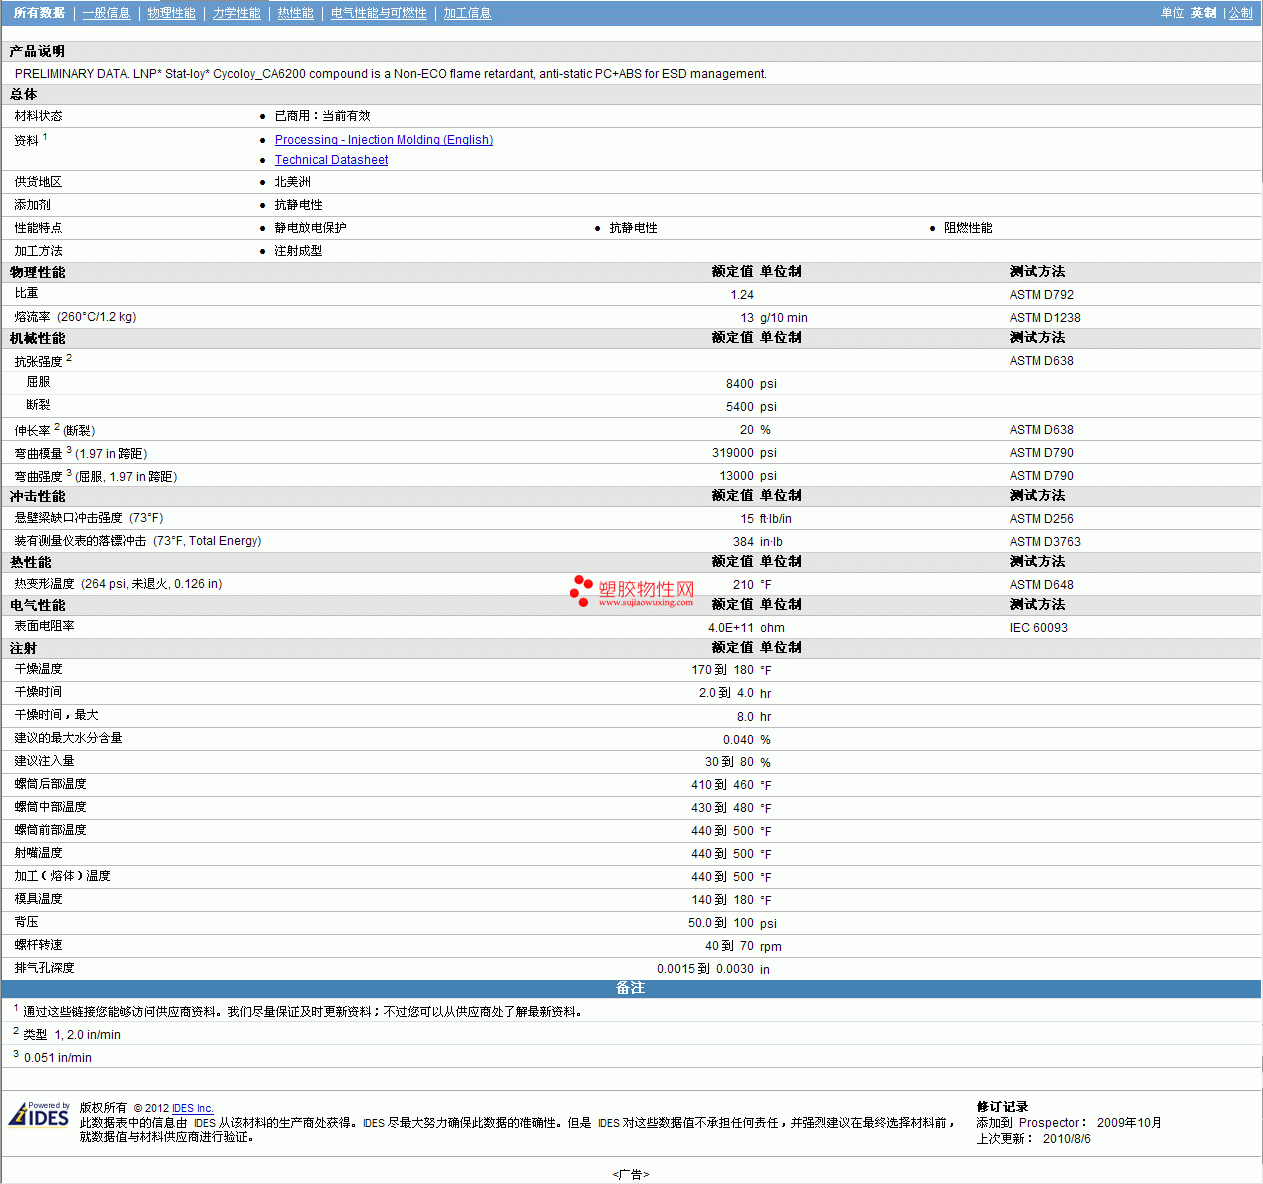Click the 螺杆转速 row label
The image size is (1263, 1184).
coord(38,945)
